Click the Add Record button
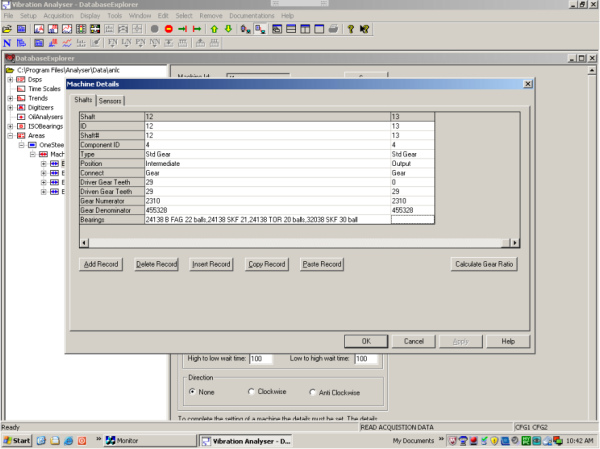Screen dimensions: 600x449 [x=101, y=264]
